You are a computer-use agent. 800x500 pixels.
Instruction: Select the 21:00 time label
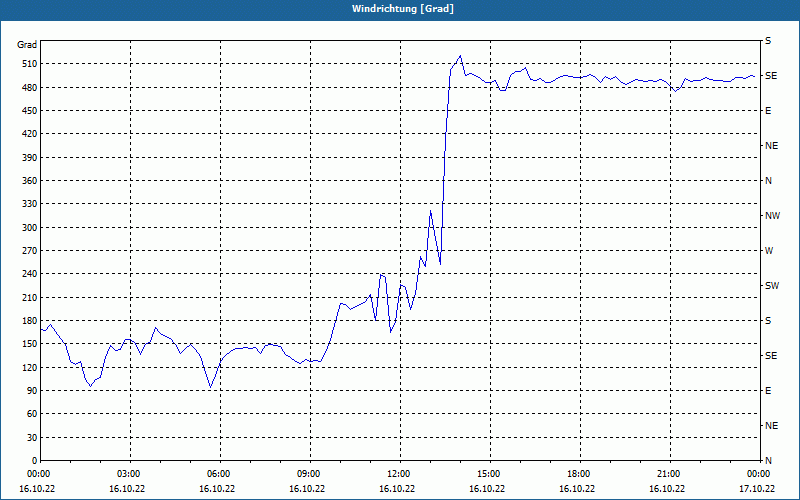pos(670,474)
